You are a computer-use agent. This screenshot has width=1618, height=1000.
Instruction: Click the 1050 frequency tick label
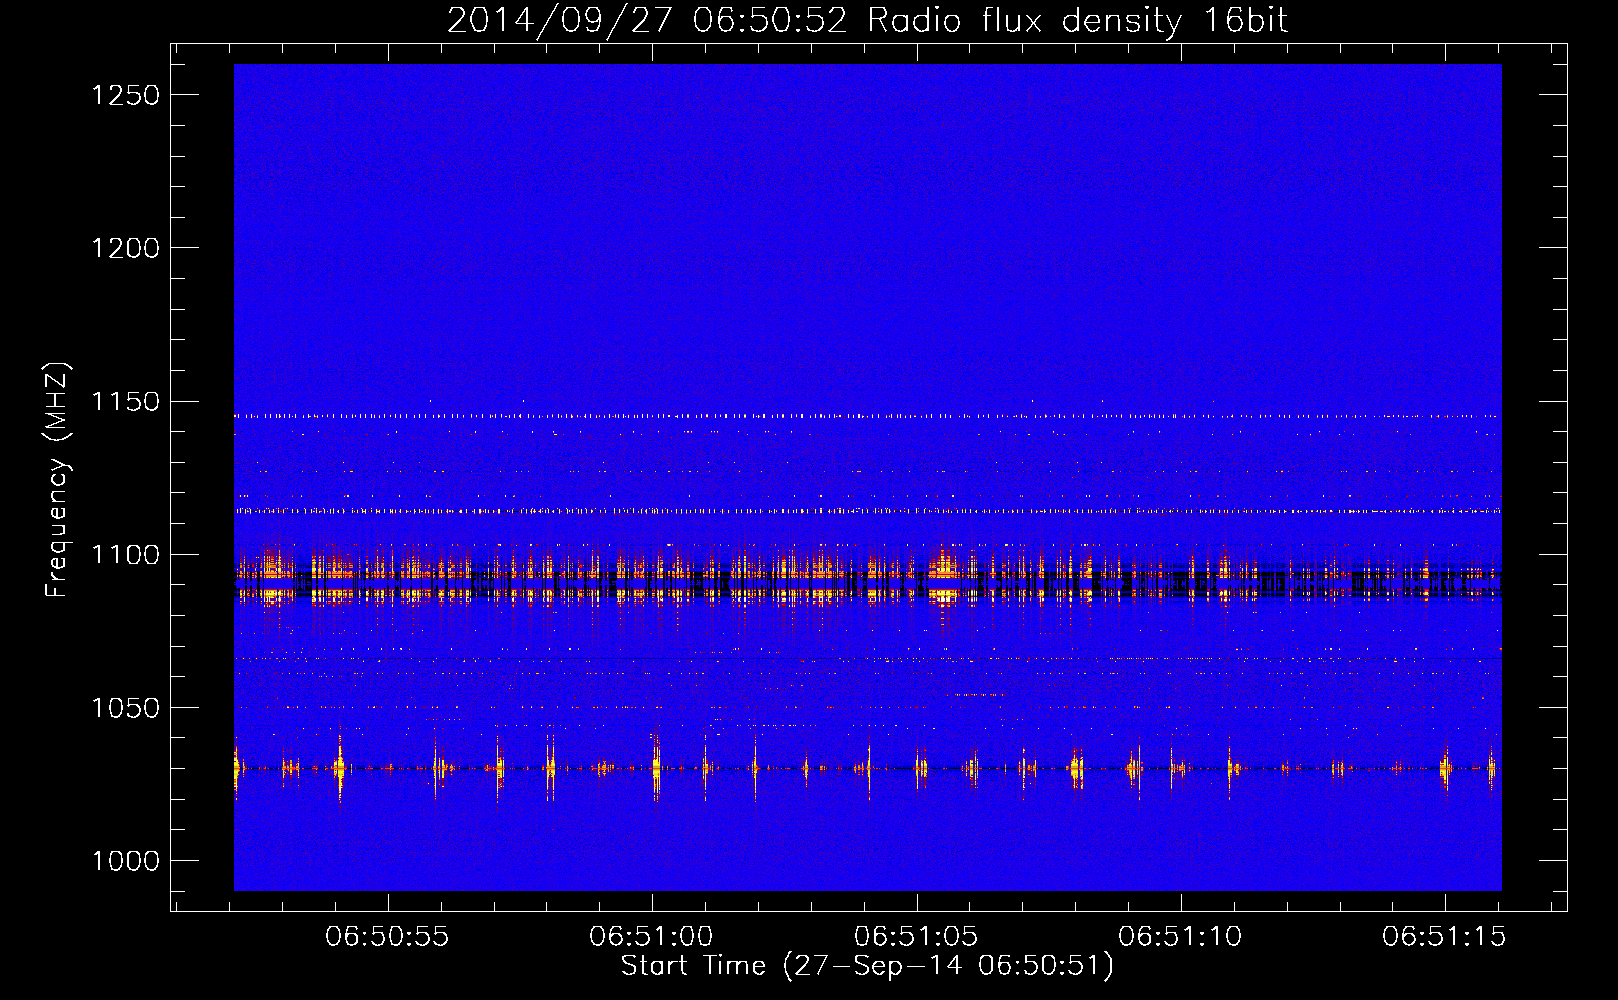pyautogui.click(x=126, y=708)
